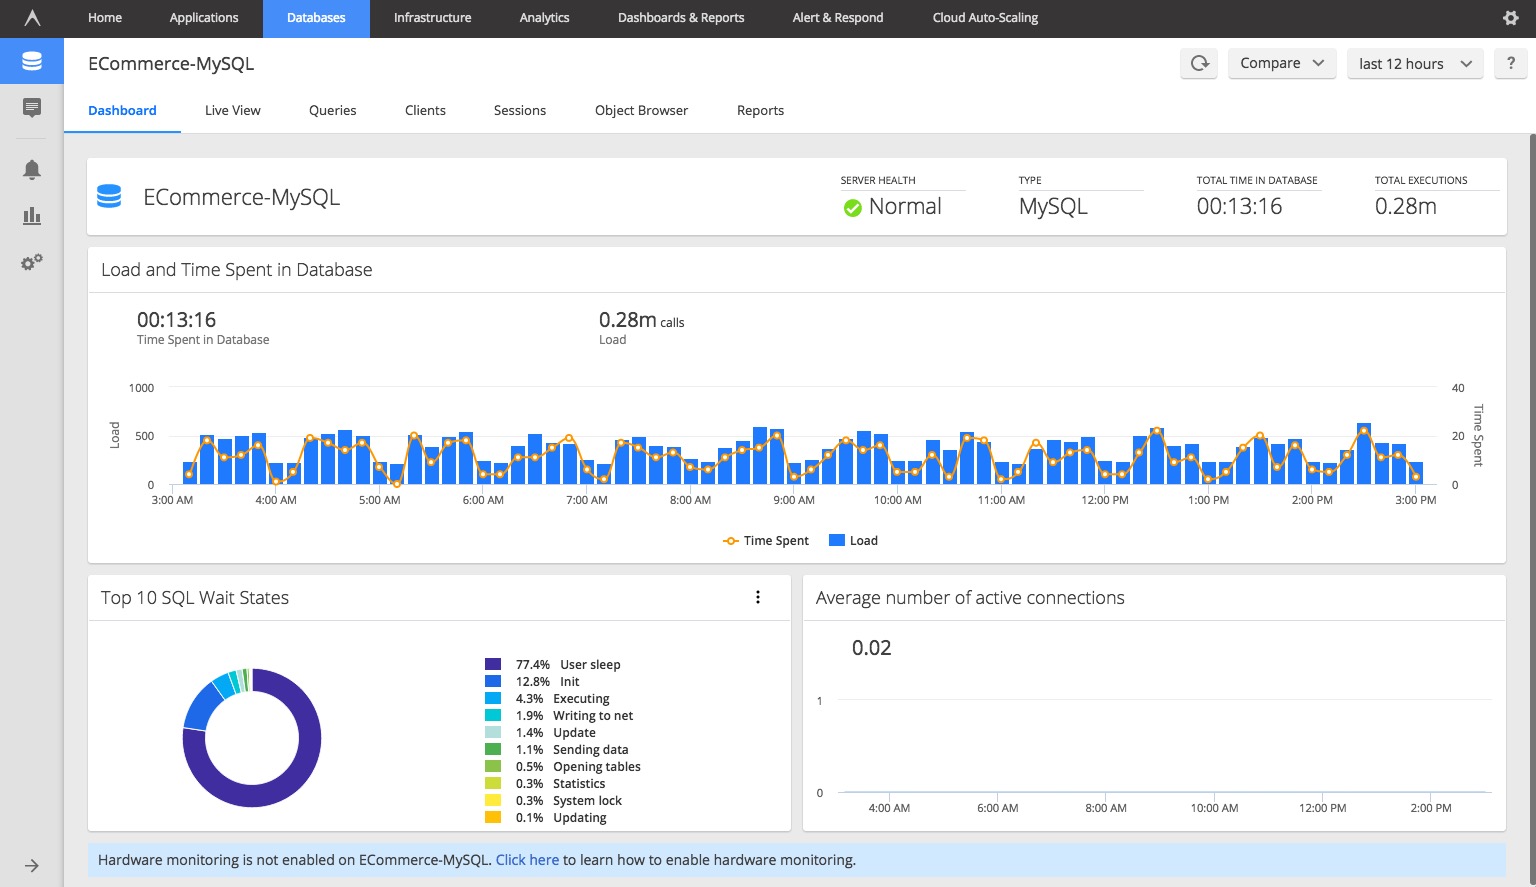Click the 0.28m calls Load value
This screenshot has width=1536, height=887.
click(641, 321)
